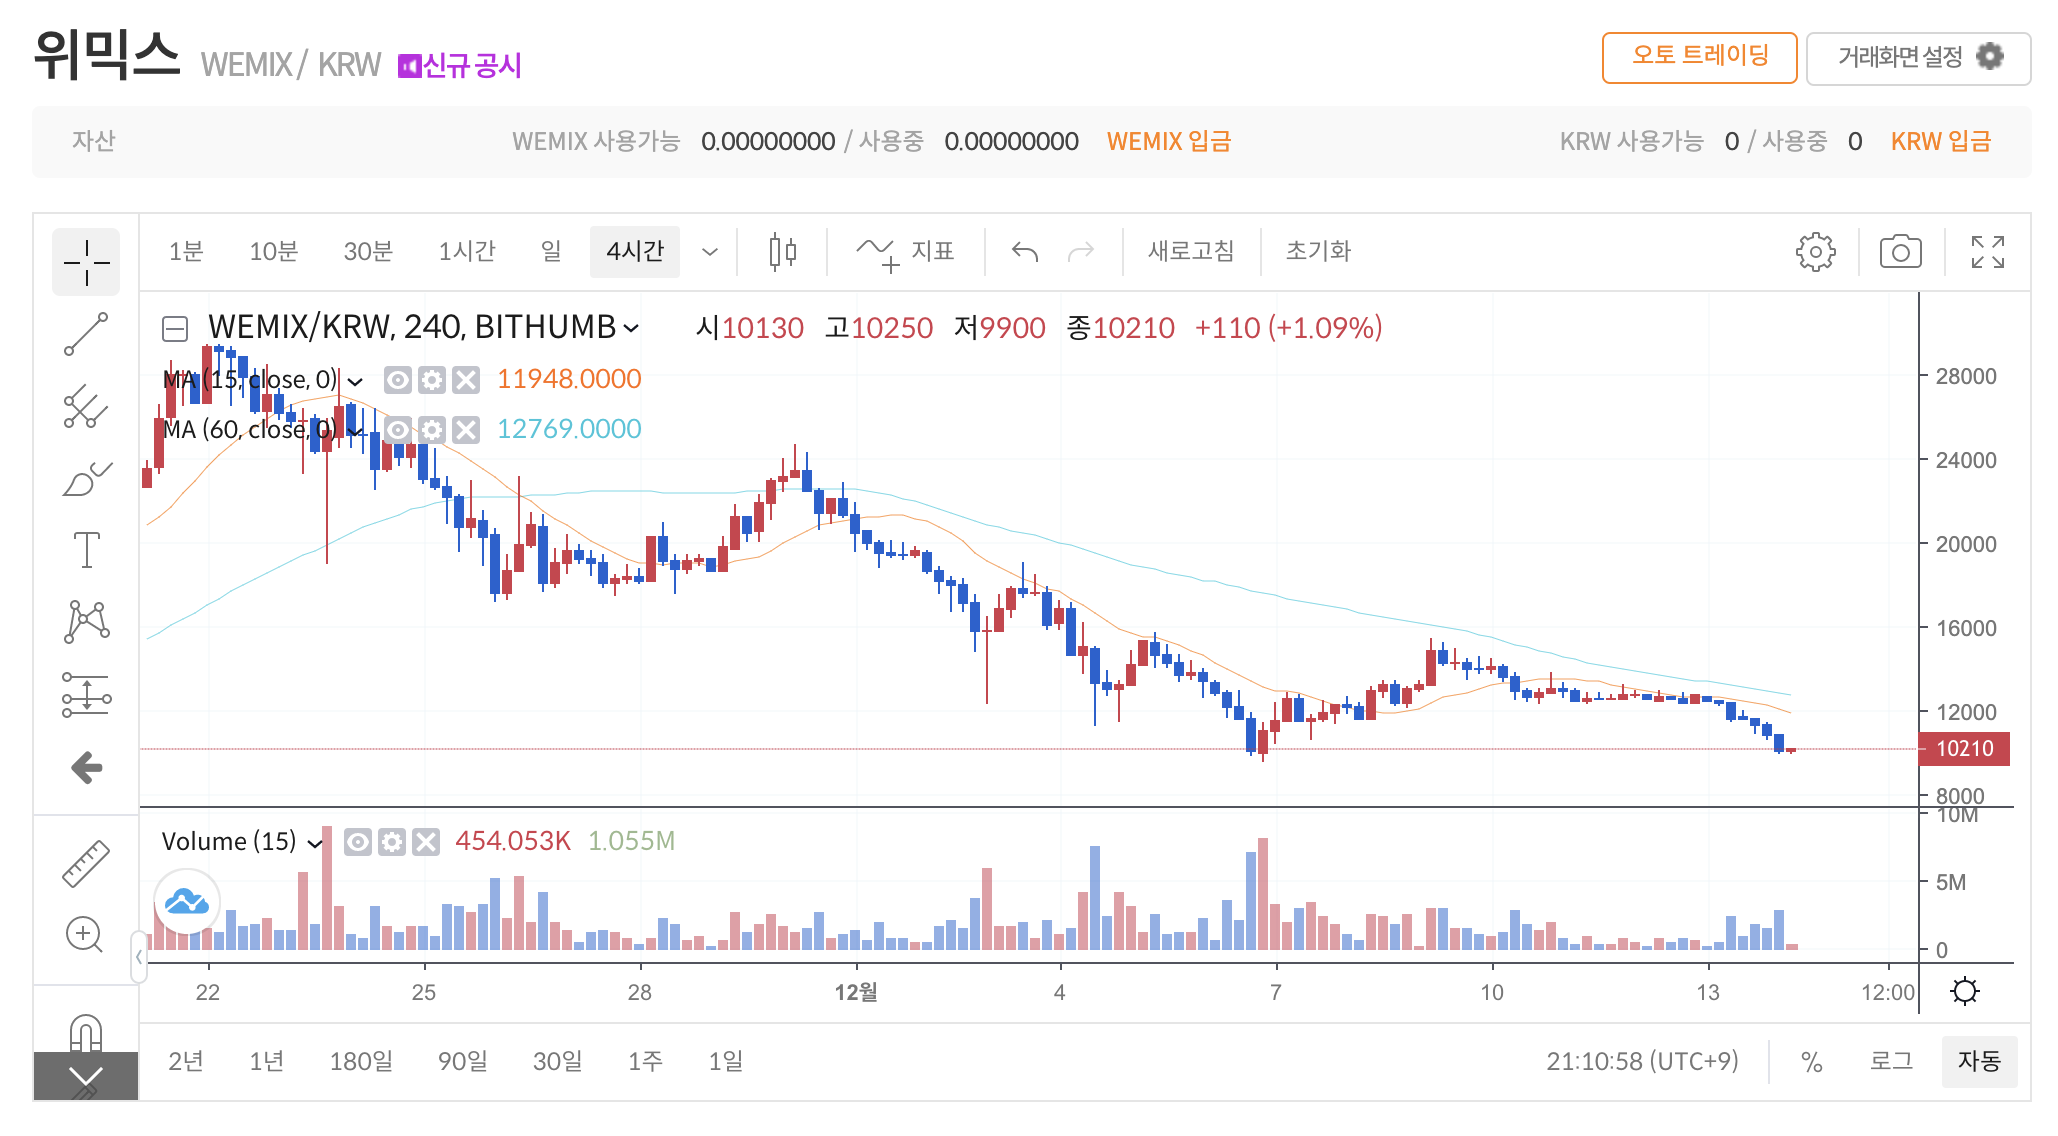Set chart range to 180일

[361, 1061]
